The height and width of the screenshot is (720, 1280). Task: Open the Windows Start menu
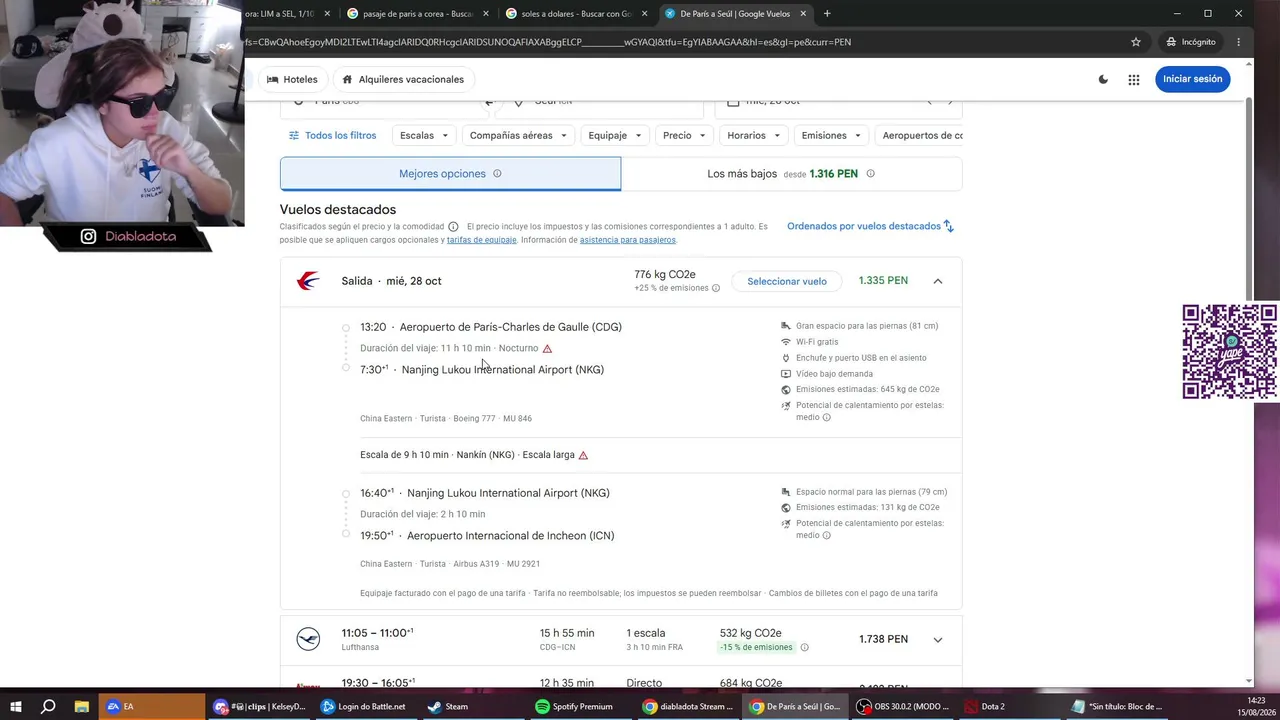coord(16,706)
